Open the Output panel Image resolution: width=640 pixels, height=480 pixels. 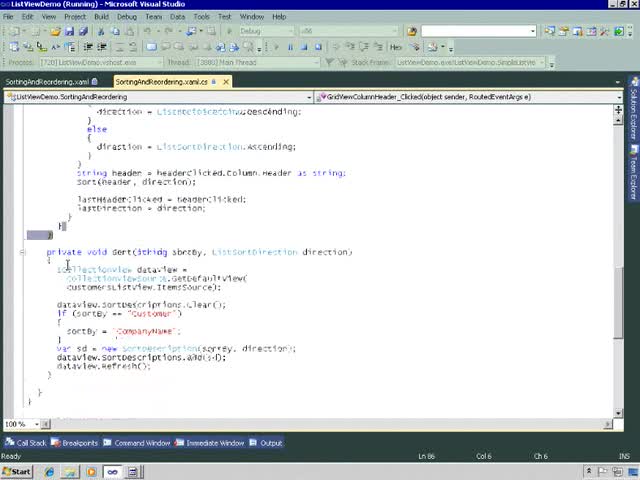(267, 443)
